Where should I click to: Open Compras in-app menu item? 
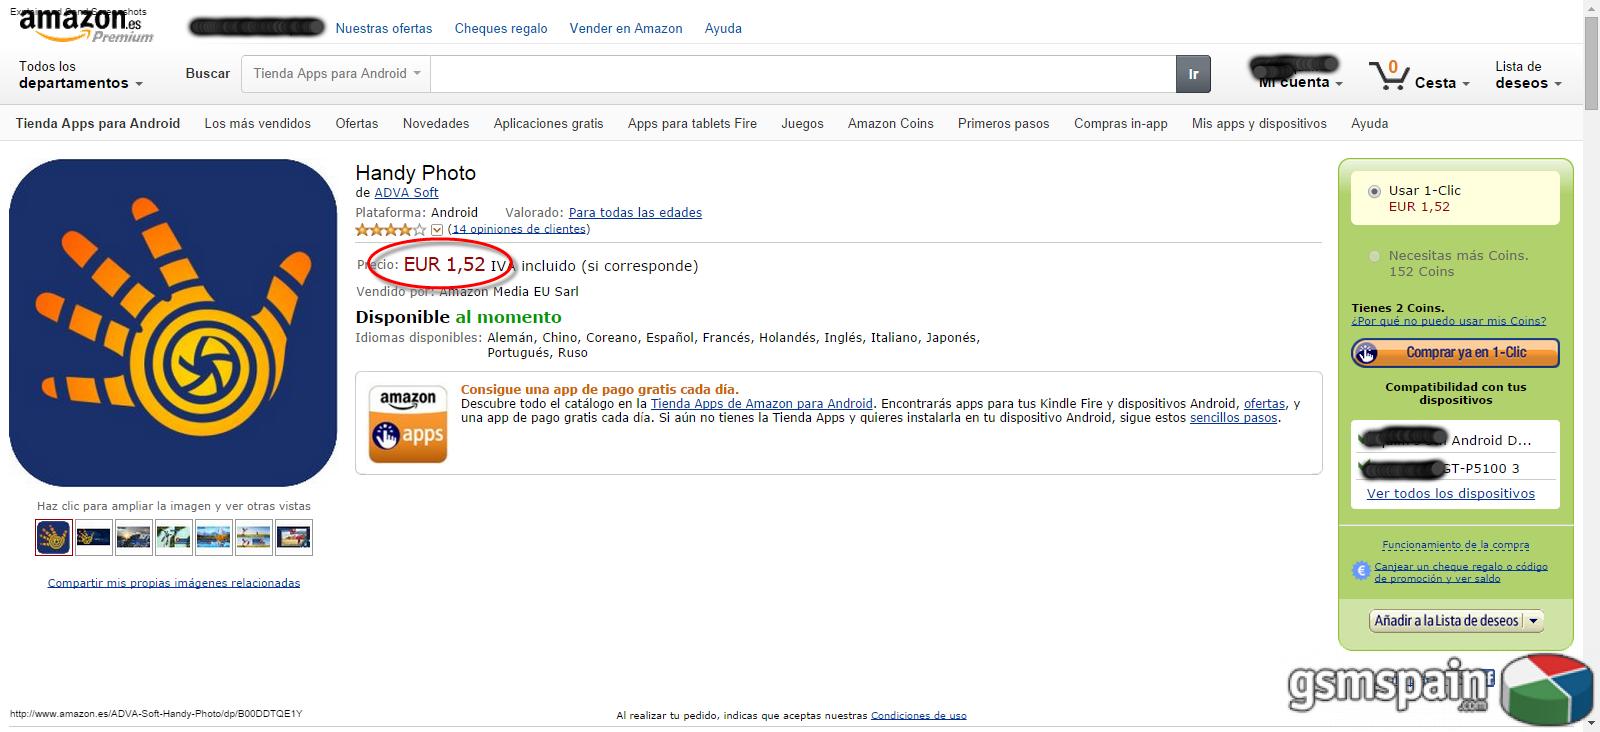tap(1121, 123)
